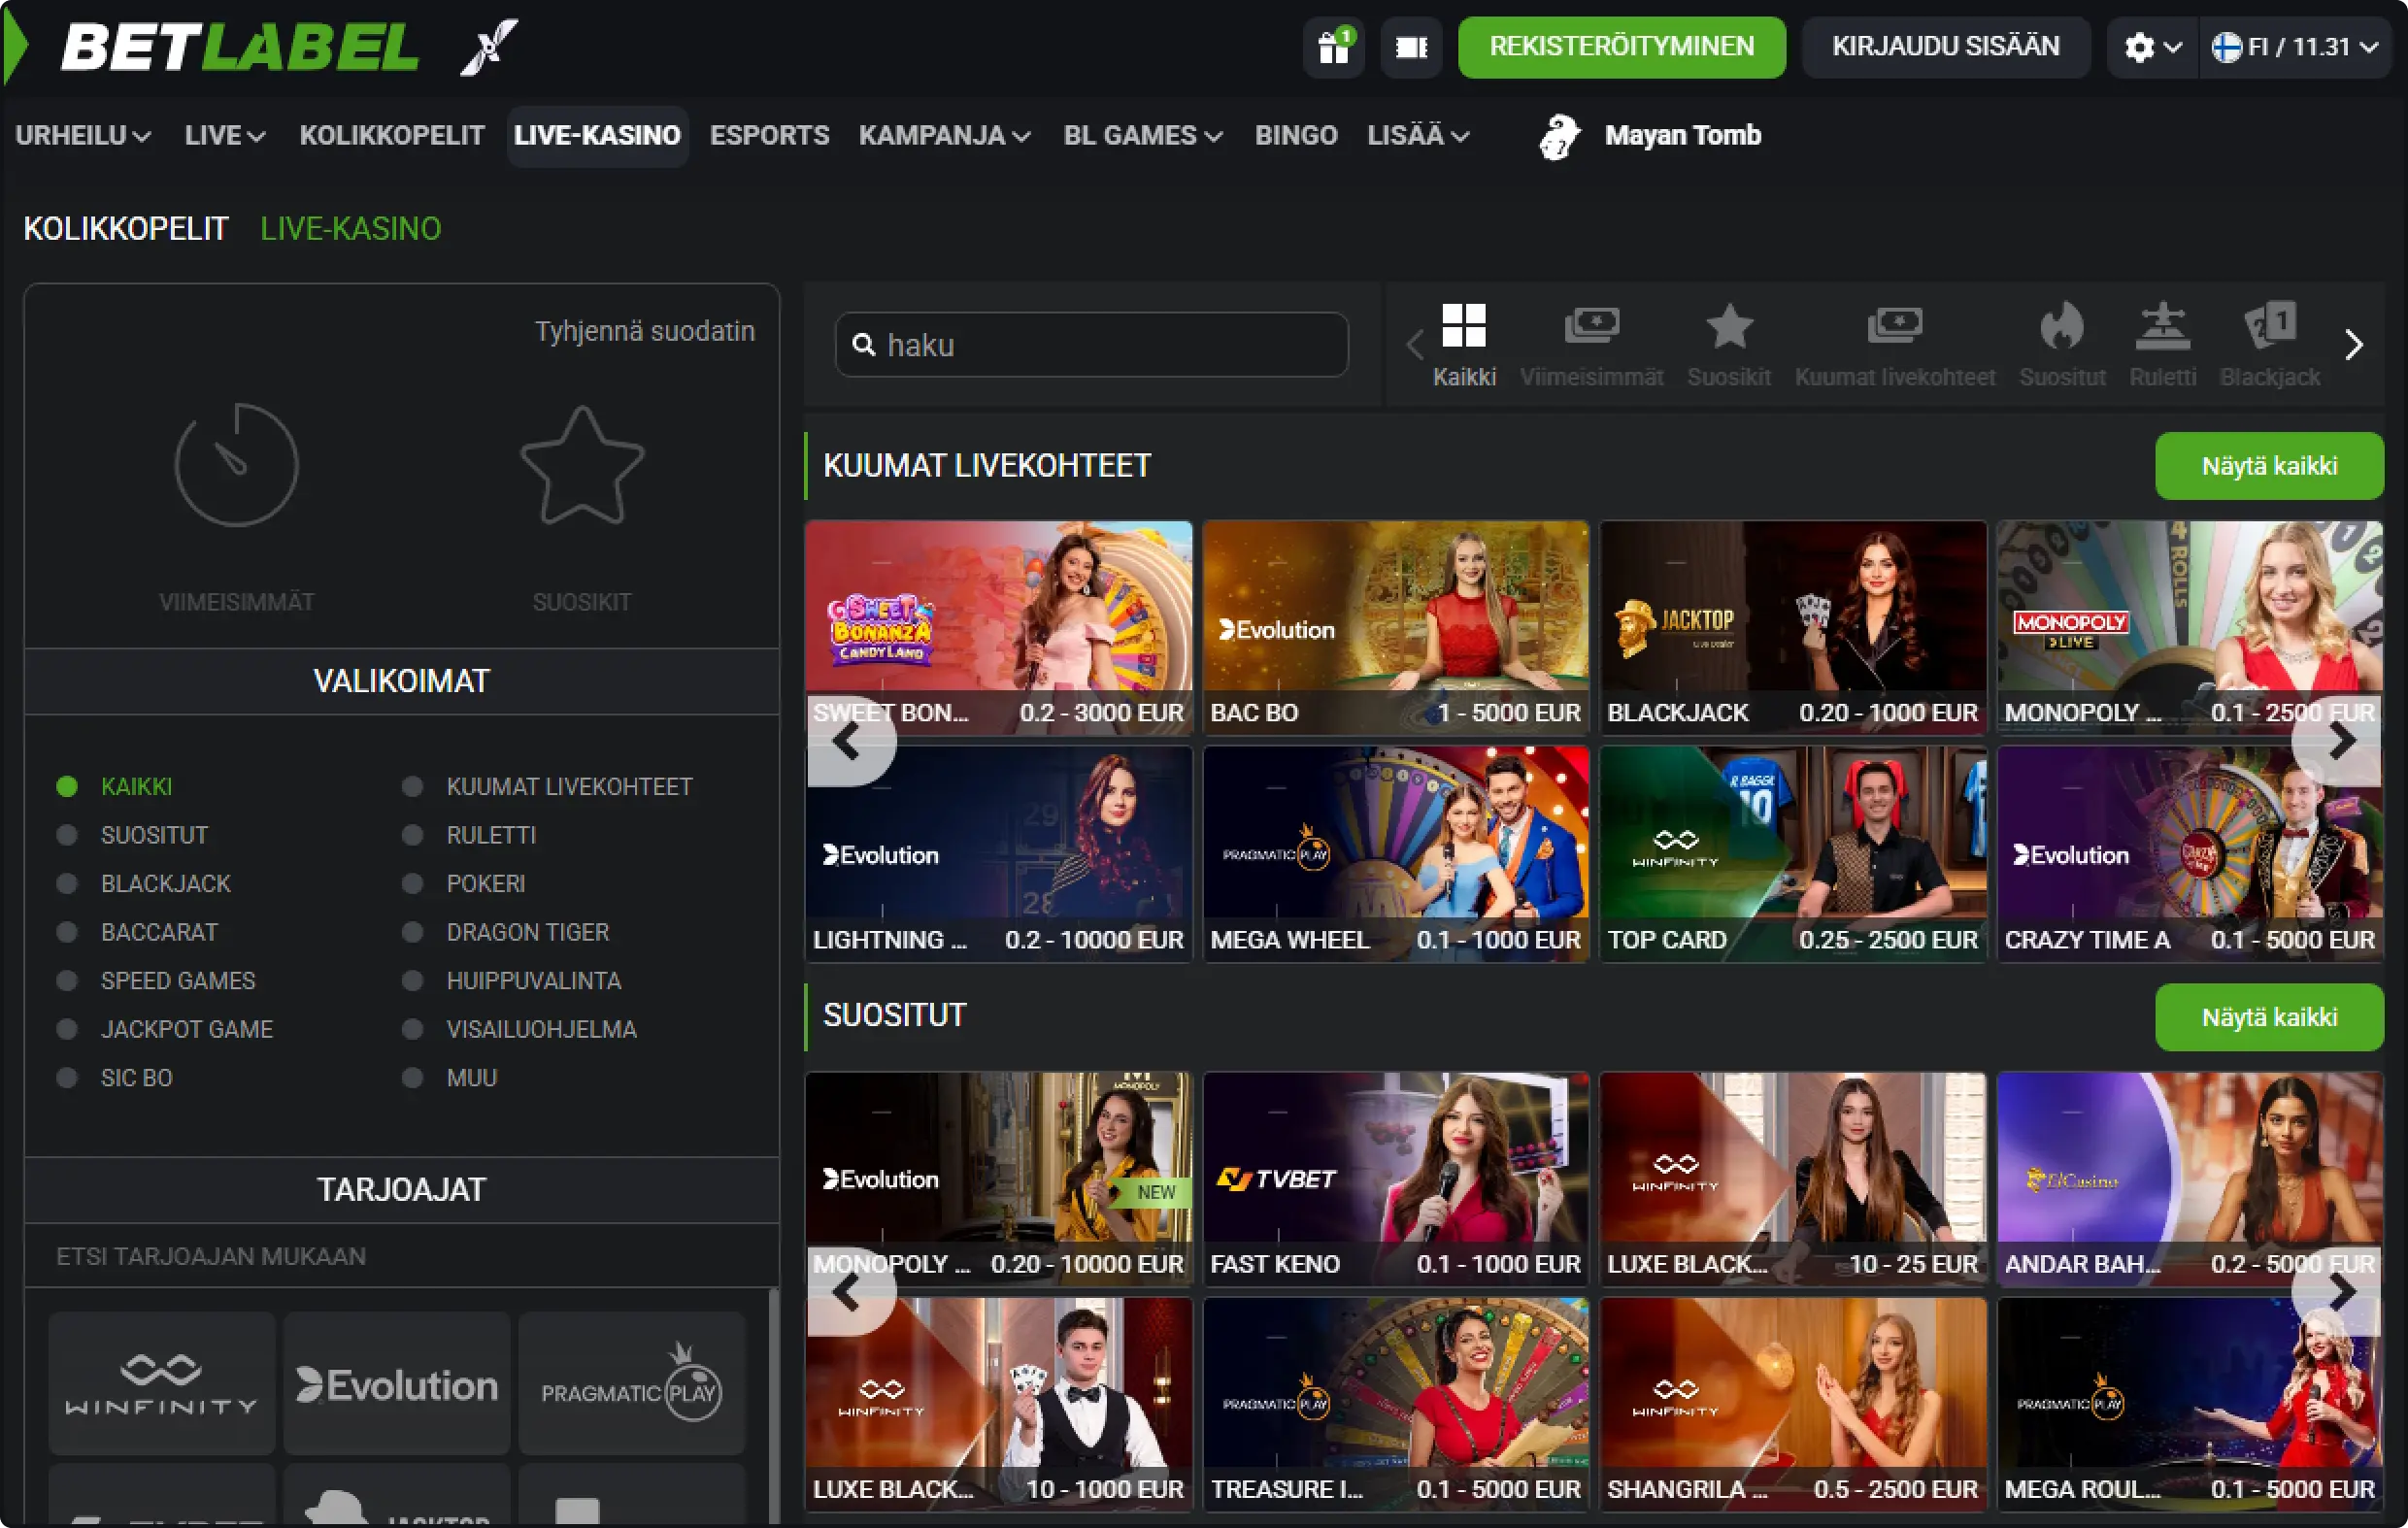Select the Viimeisimmät category icon
This screenshot has width=2408, height=1528.
coord(1591,345)
